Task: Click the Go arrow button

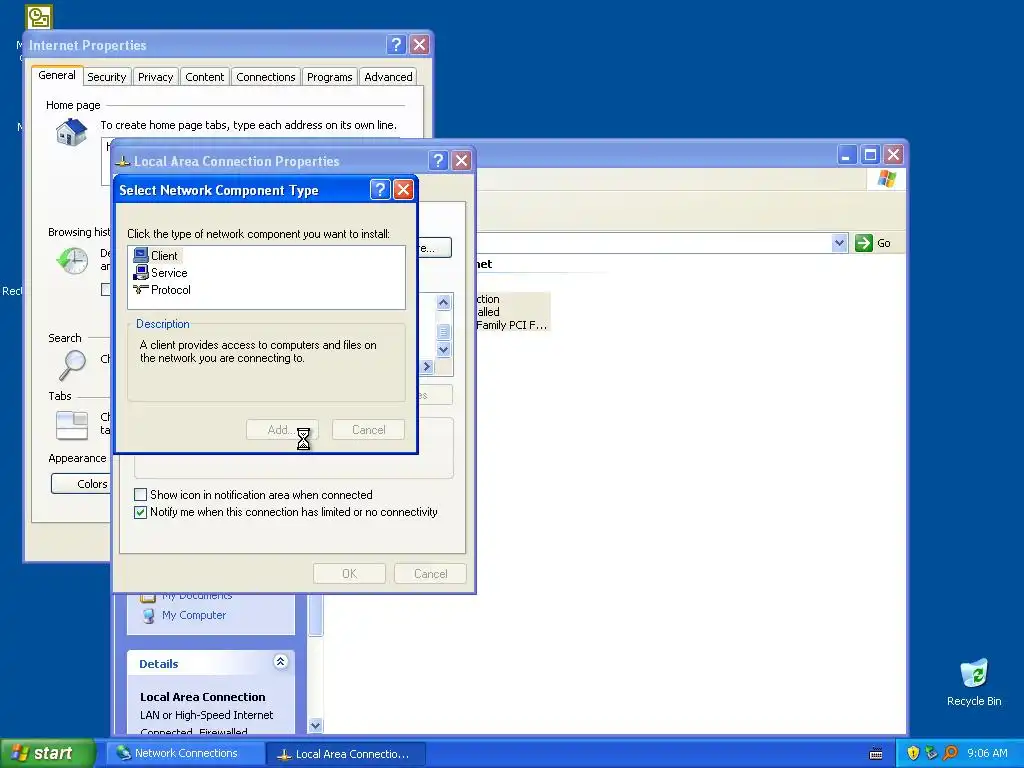Action: coord(863,243)
